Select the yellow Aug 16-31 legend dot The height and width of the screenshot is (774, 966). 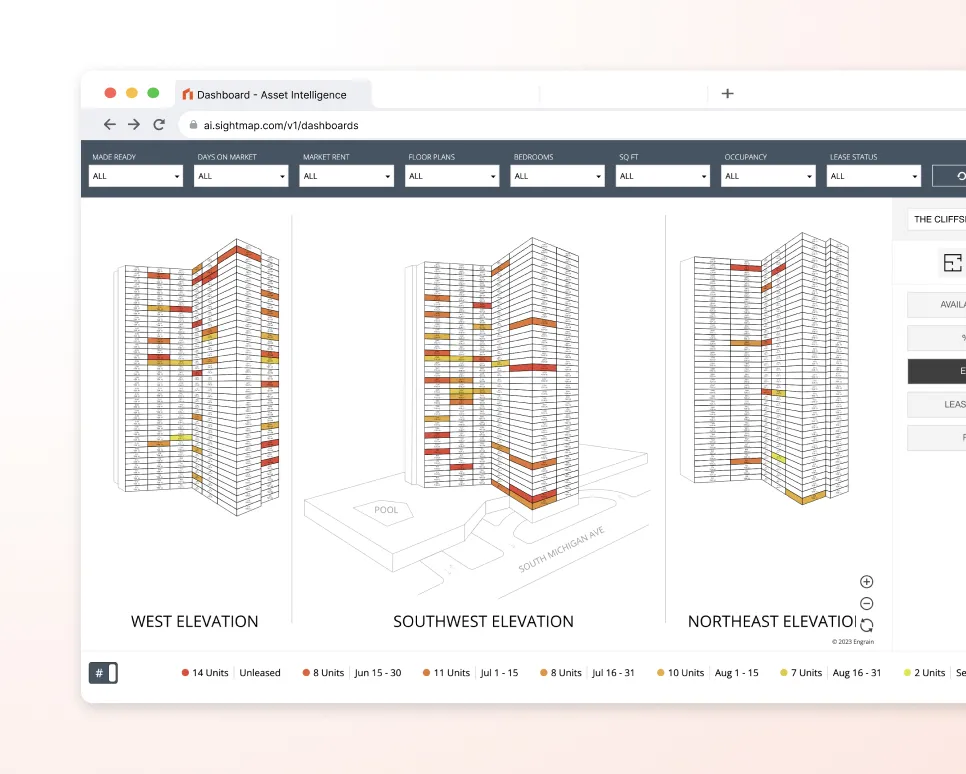pos(782,672)
